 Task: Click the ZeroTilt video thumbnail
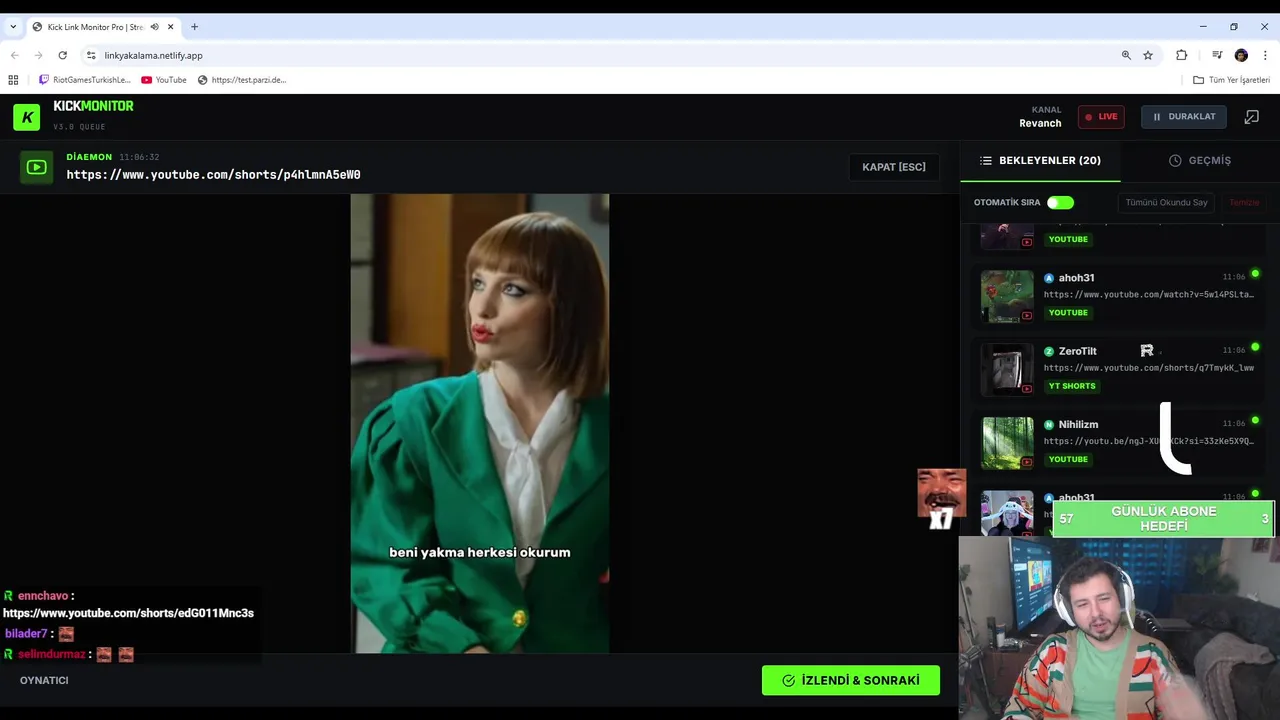pyautogui.click(x=1007, y=369)
